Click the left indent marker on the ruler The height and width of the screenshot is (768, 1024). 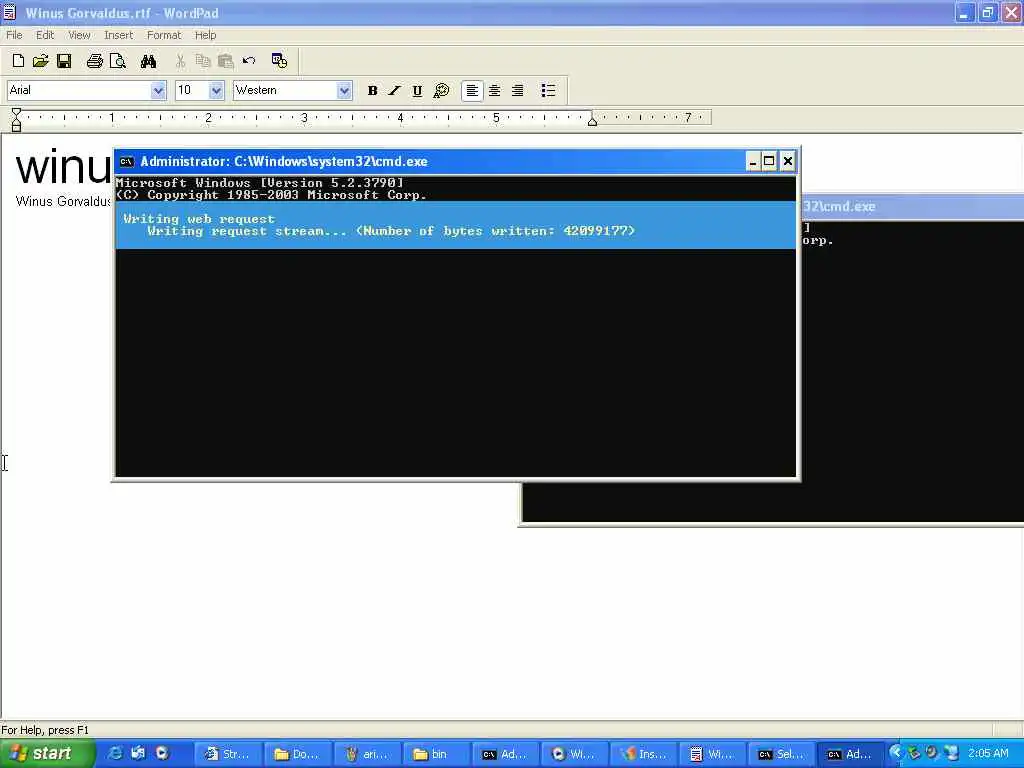click(16, 123)
